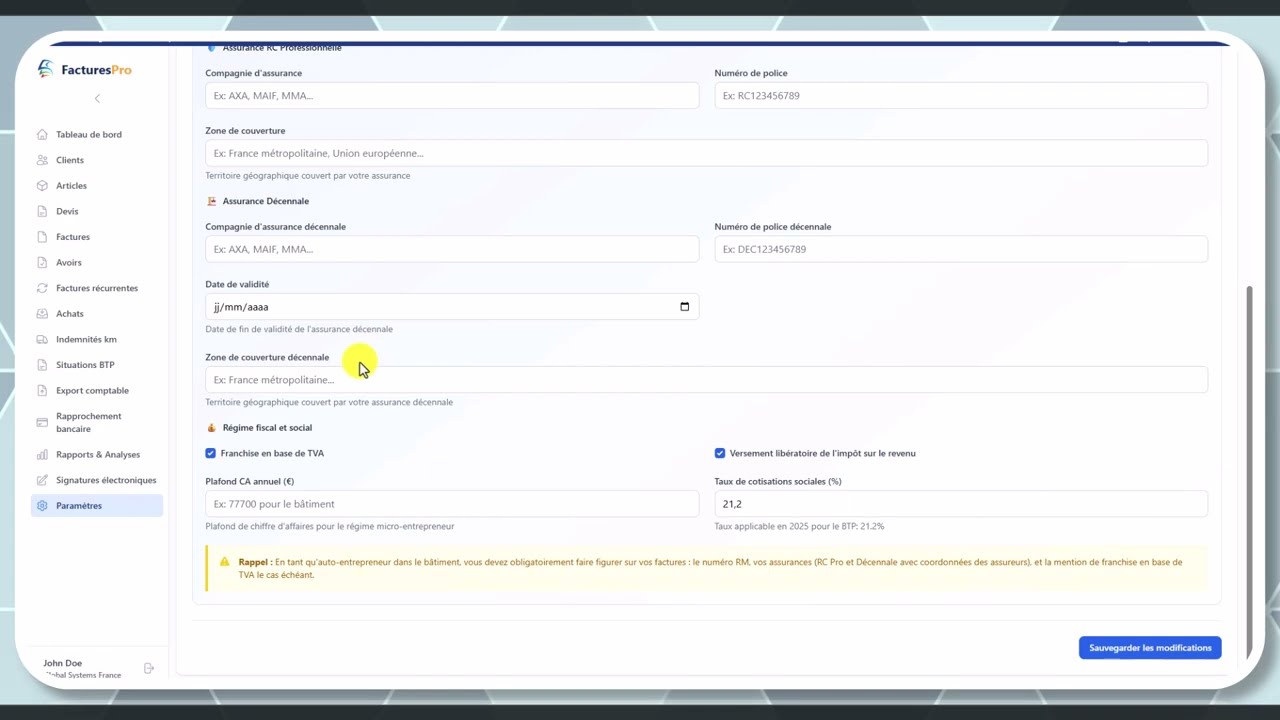
Task: Click the Avoirs icon in the sidebar
Action: coord(42,263)
